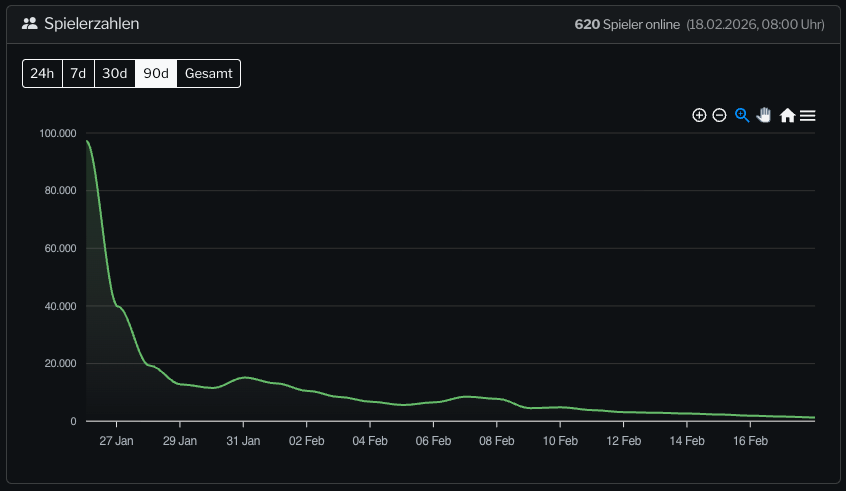Viewport: 846px width, 491px height.
Task: Select the 7d time range
Action: pyautogui.click(x=78, y=73)
